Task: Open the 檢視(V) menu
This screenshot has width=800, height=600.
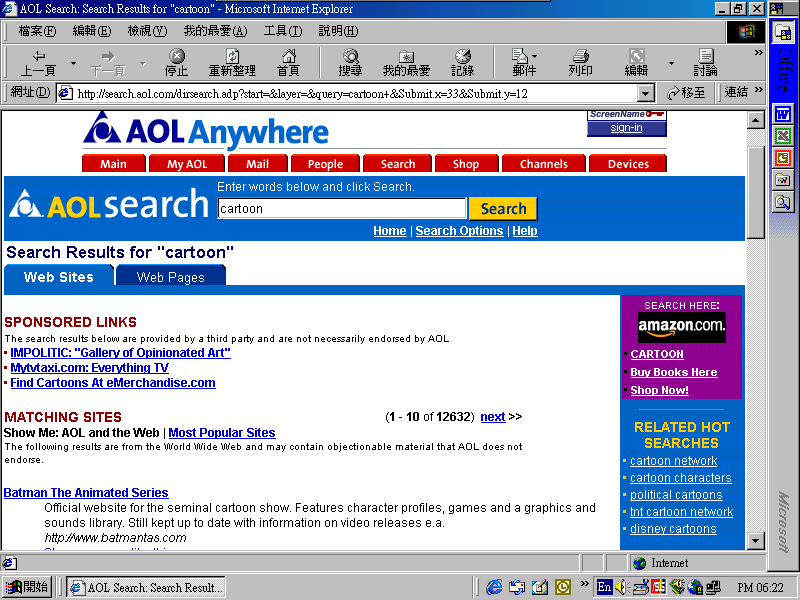Action: click(147, 31)
